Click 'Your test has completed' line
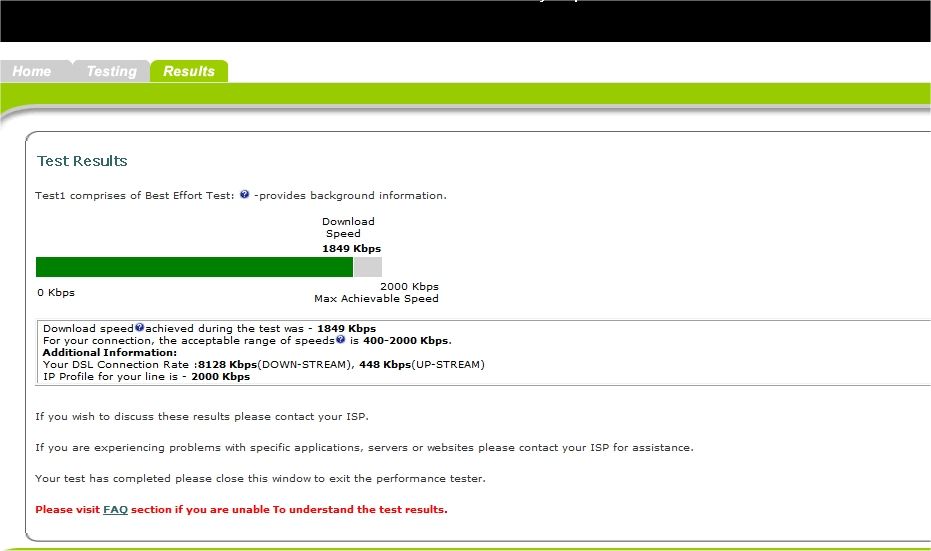This screenshot has height=551, width=931. point(260,479)
